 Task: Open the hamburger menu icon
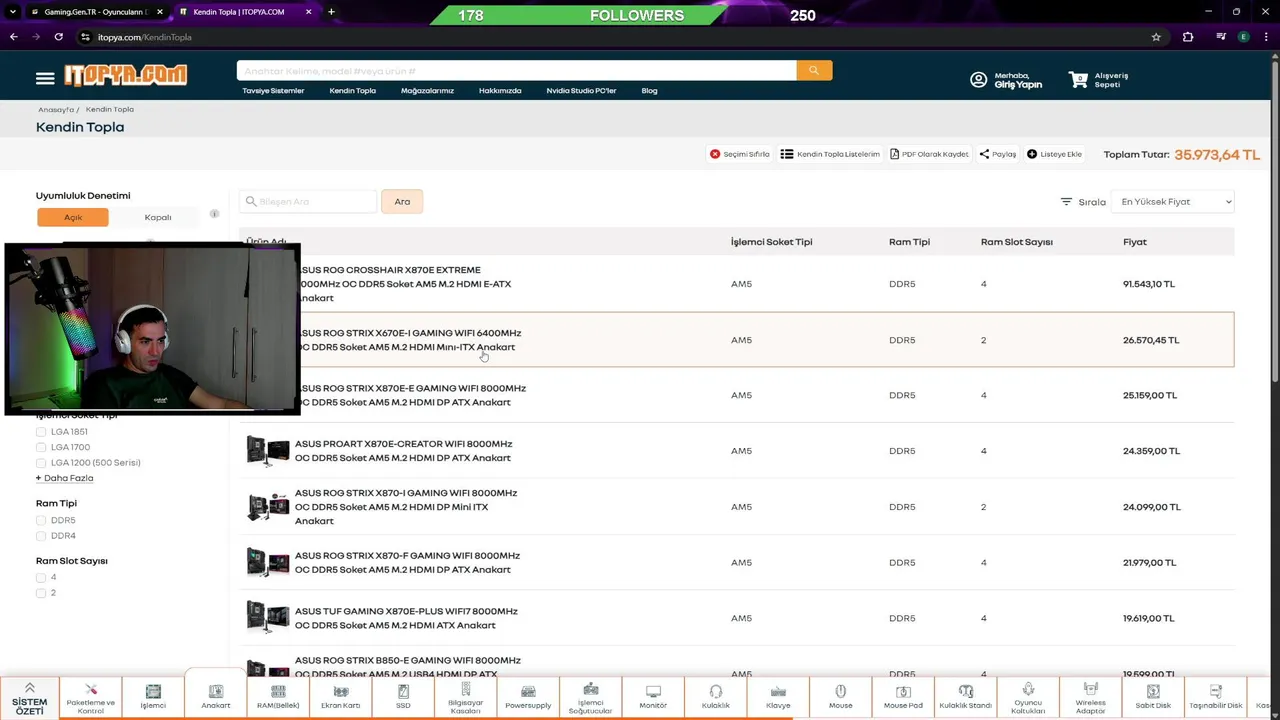(45, 78)
